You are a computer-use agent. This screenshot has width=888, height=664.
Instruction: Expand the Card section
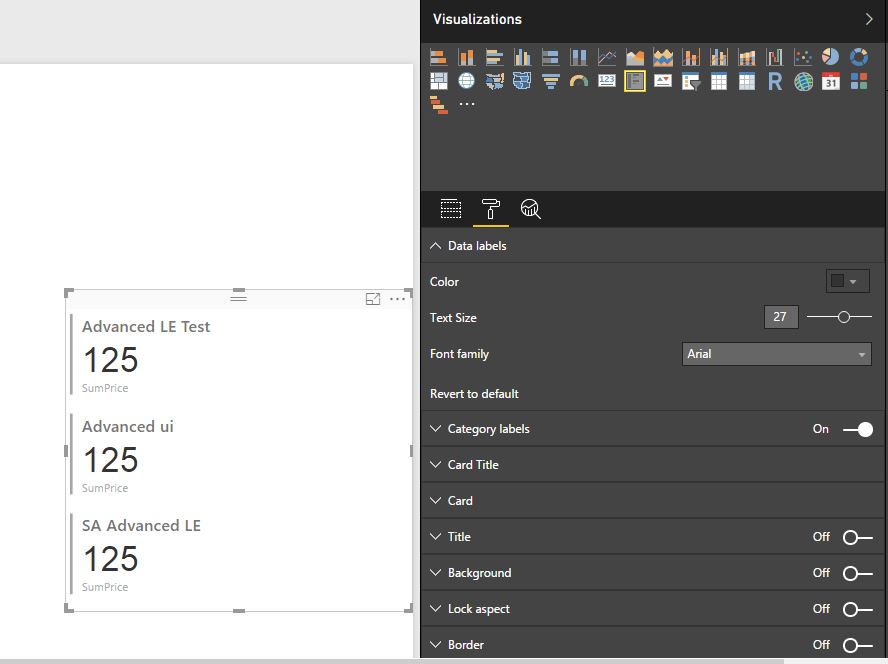pyautogui.click(x=435, y=501)
